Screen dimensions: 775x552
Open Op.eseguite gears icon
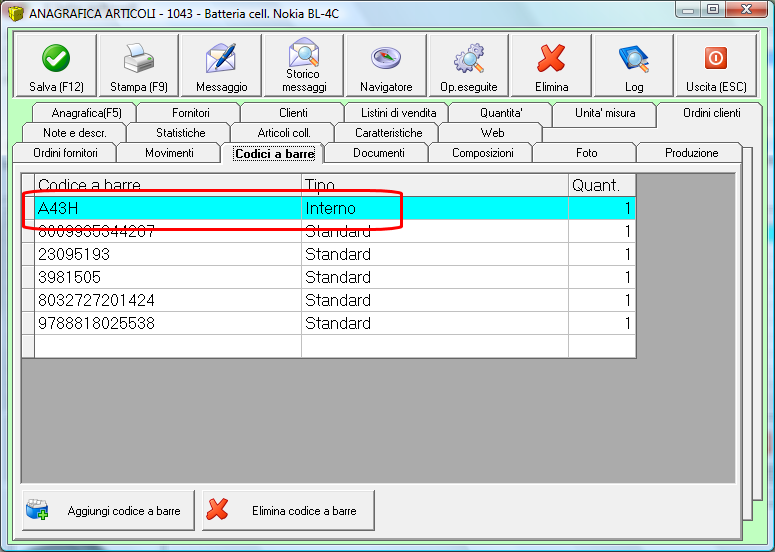point(469,58)
